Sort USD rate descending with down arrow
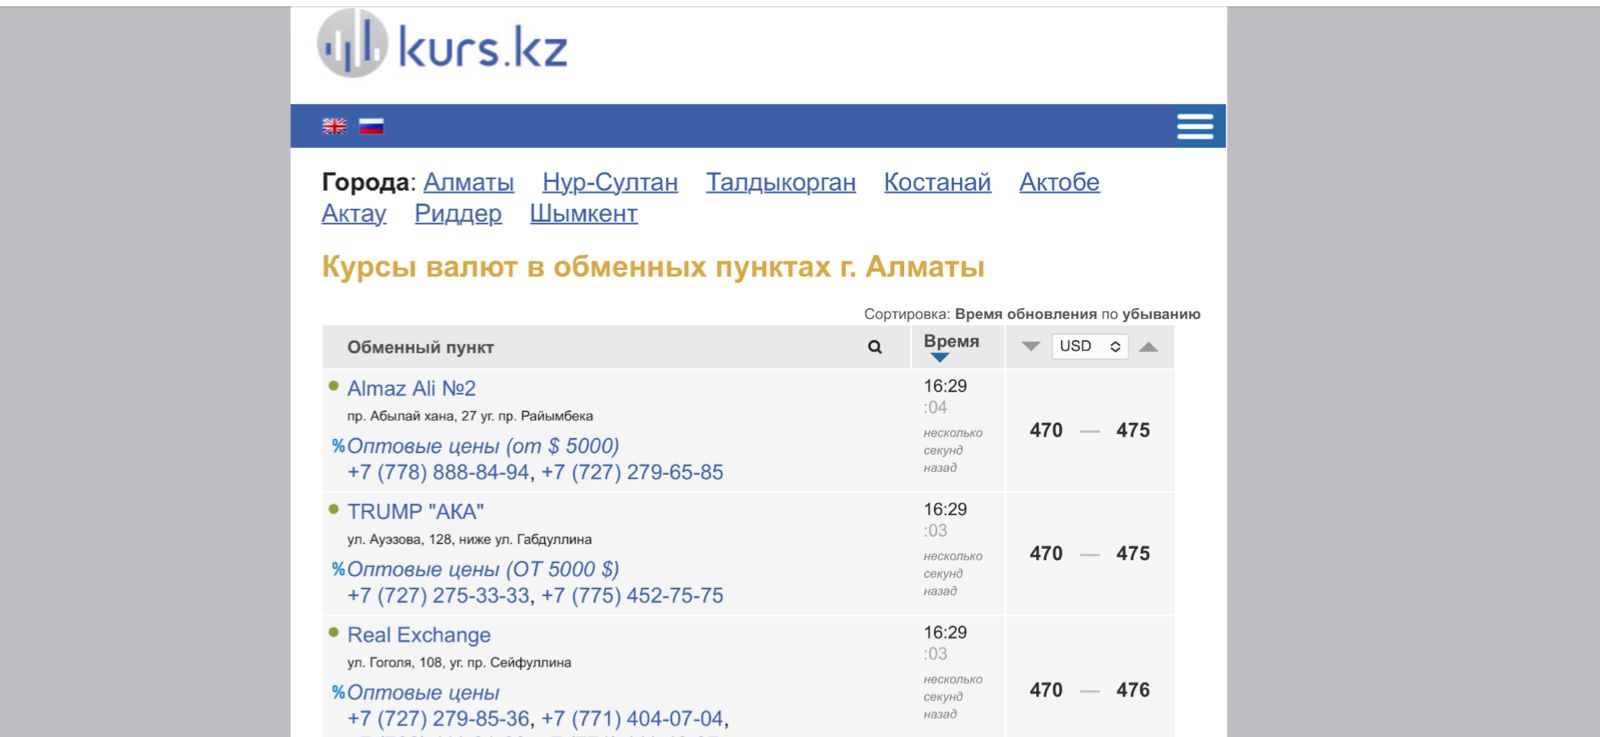This screenshot has height=737, width=1600. 1031,347
